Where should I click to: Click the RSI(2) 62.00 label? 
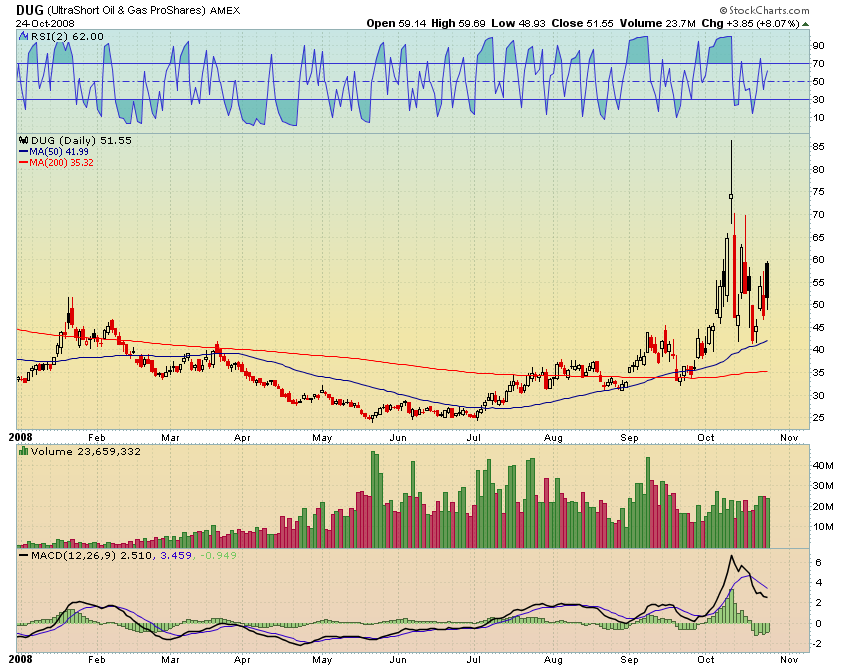pos(67,36)
